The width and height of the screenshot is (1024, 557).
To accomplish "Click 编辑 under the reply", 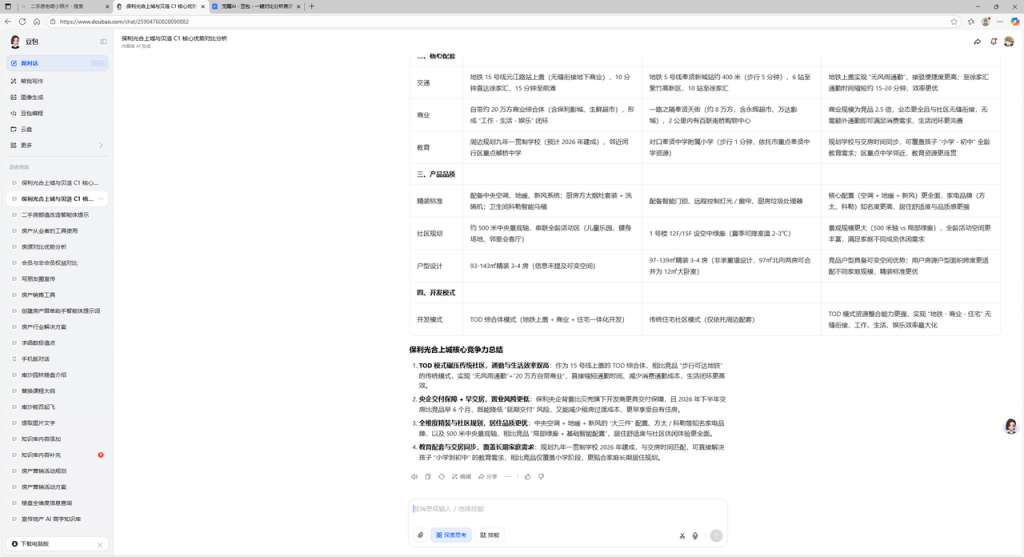I will (x=461, y=477).
